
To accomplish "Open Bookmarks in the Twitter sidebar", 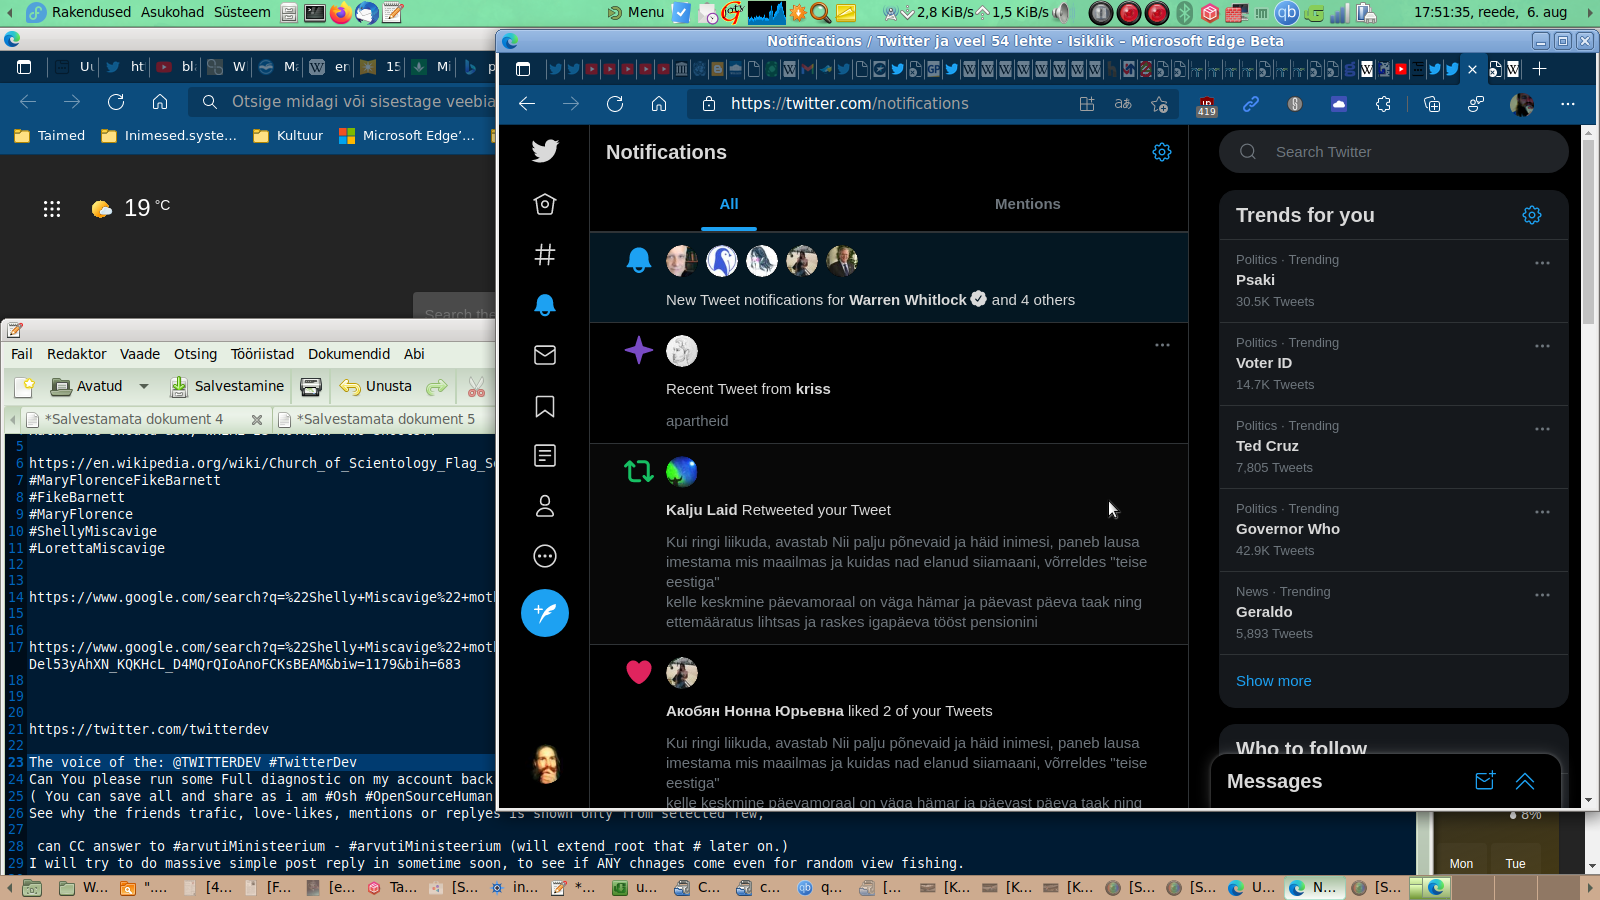I will click(545, 406).
